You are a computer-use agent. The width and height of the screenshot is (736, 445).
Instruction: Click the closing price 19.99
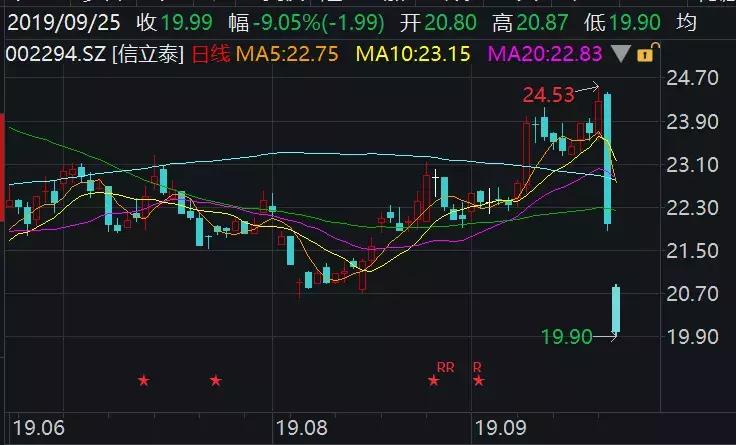click(187, 23)
